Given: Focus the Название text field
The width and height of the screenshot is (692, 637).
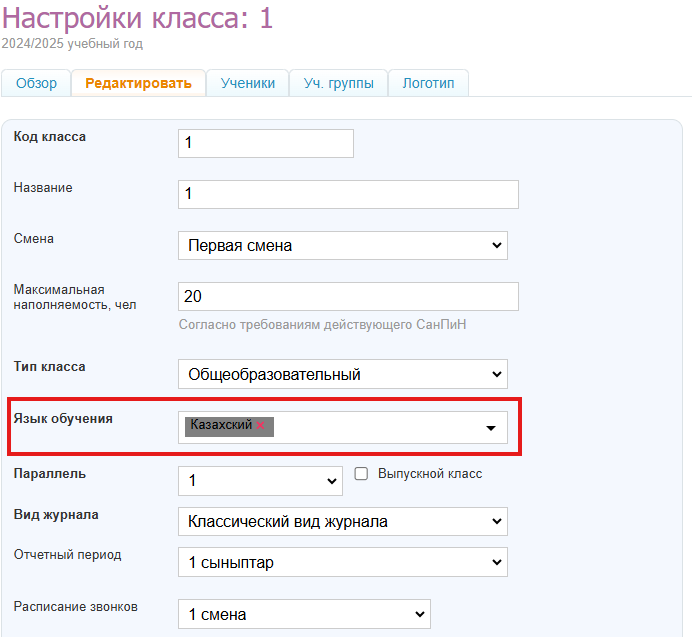Looking at the screenshot, I should pos(347,194).
